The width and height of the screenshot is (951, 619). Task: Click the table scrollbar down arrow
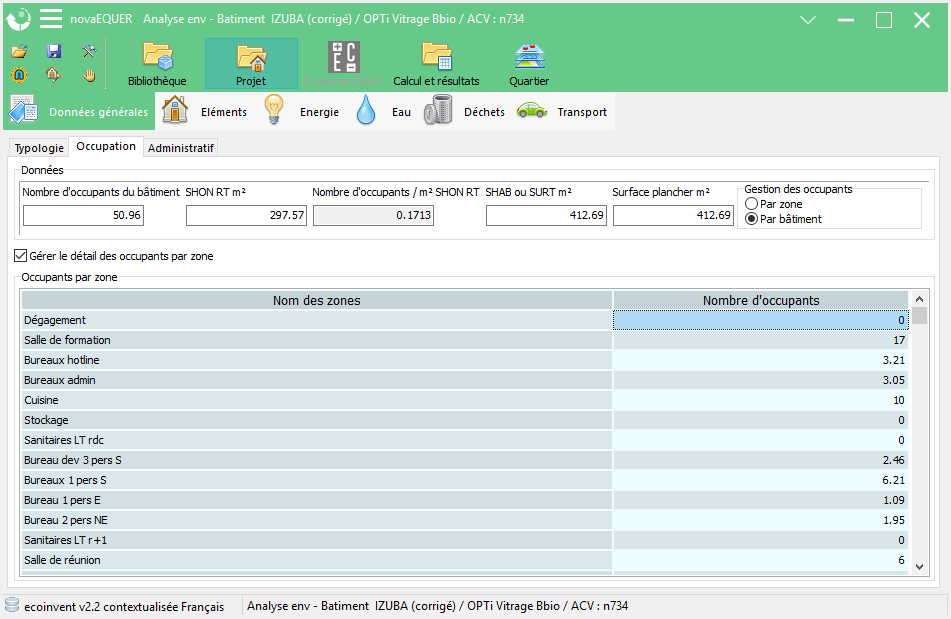[919, 567]
